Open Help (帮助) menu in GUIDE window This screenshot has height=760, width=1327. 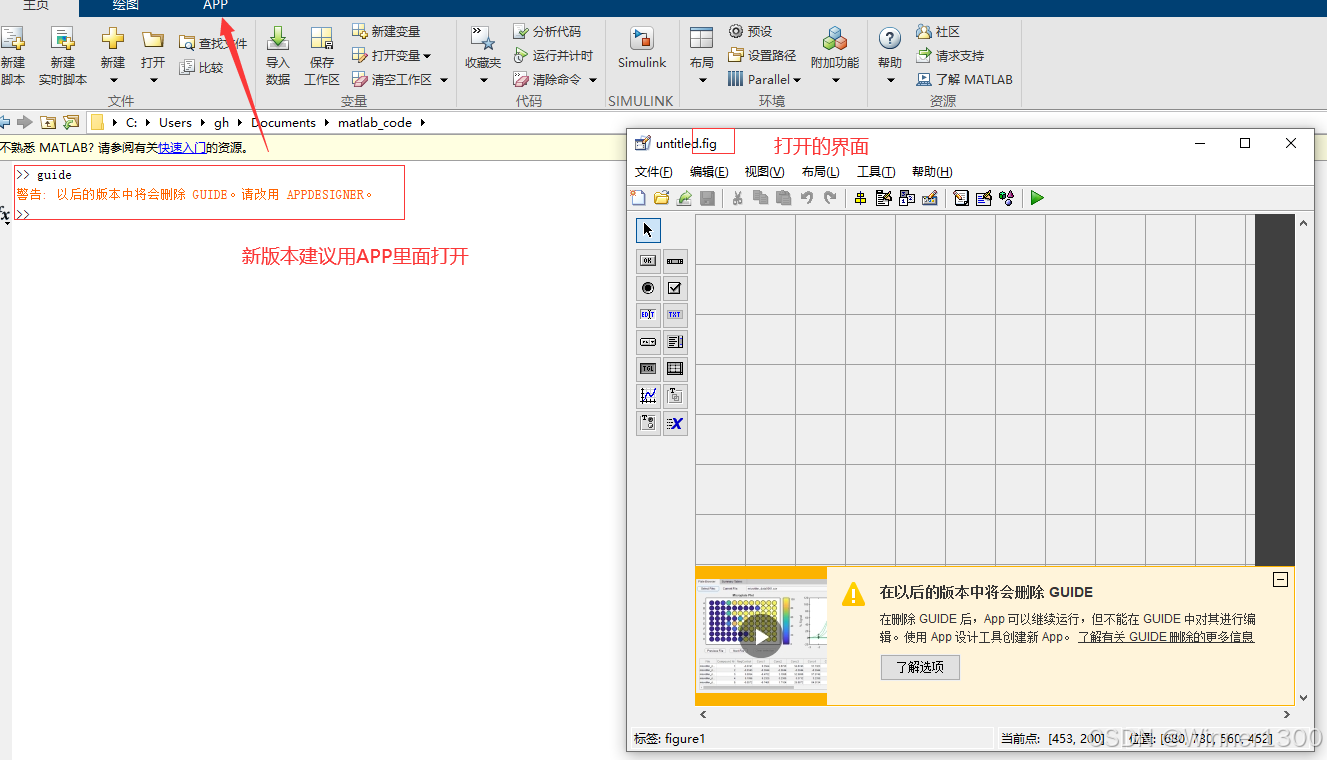(x=932, y=172)
